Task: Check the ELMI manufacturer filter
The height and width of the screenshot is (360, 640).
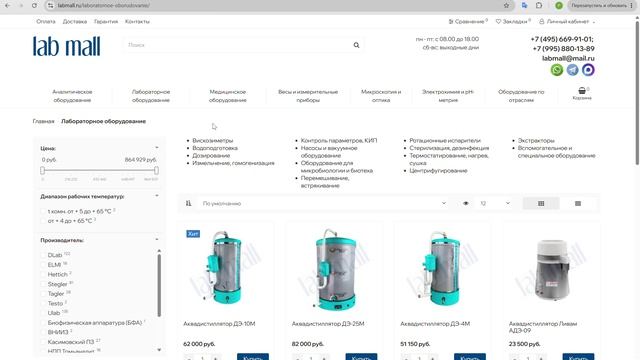Action: (x=43, y=265)
